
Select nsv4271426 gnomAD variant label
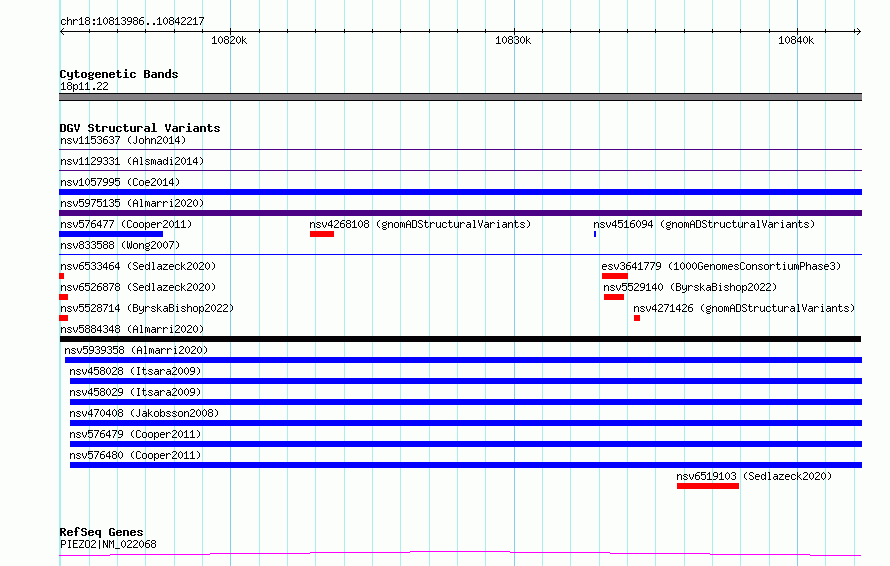pos(744,308)
